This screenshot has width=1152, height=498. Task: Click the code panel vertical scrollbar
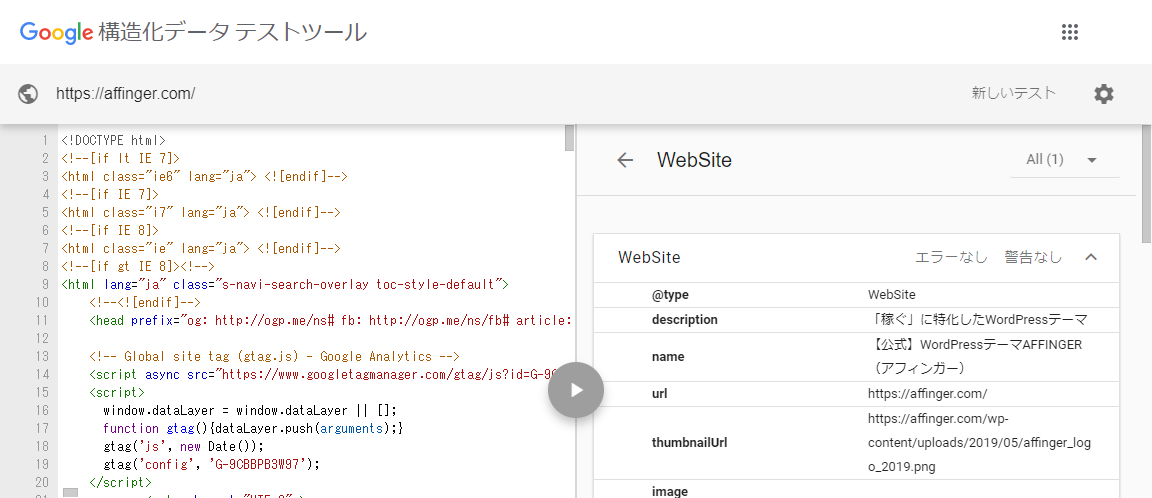(x=570, y=138)
